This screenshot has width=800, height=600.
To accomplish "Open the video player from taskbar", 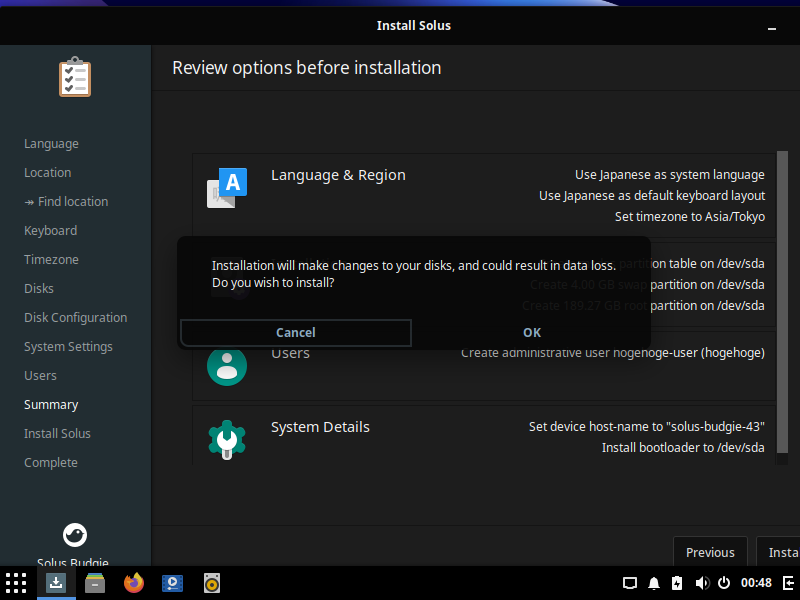I will pos(172,583).
